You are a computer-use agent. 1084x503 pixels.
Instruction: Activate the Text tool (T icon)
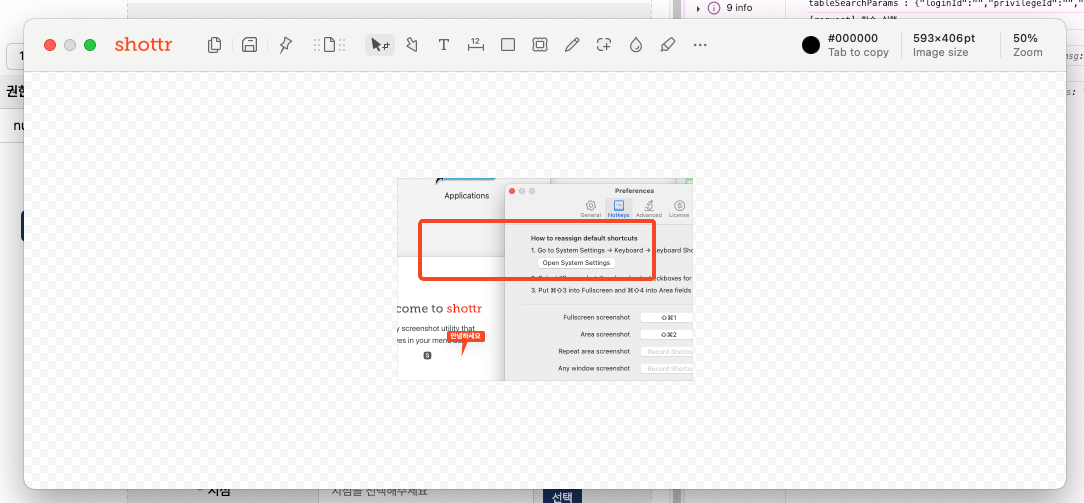pos(444,45)
